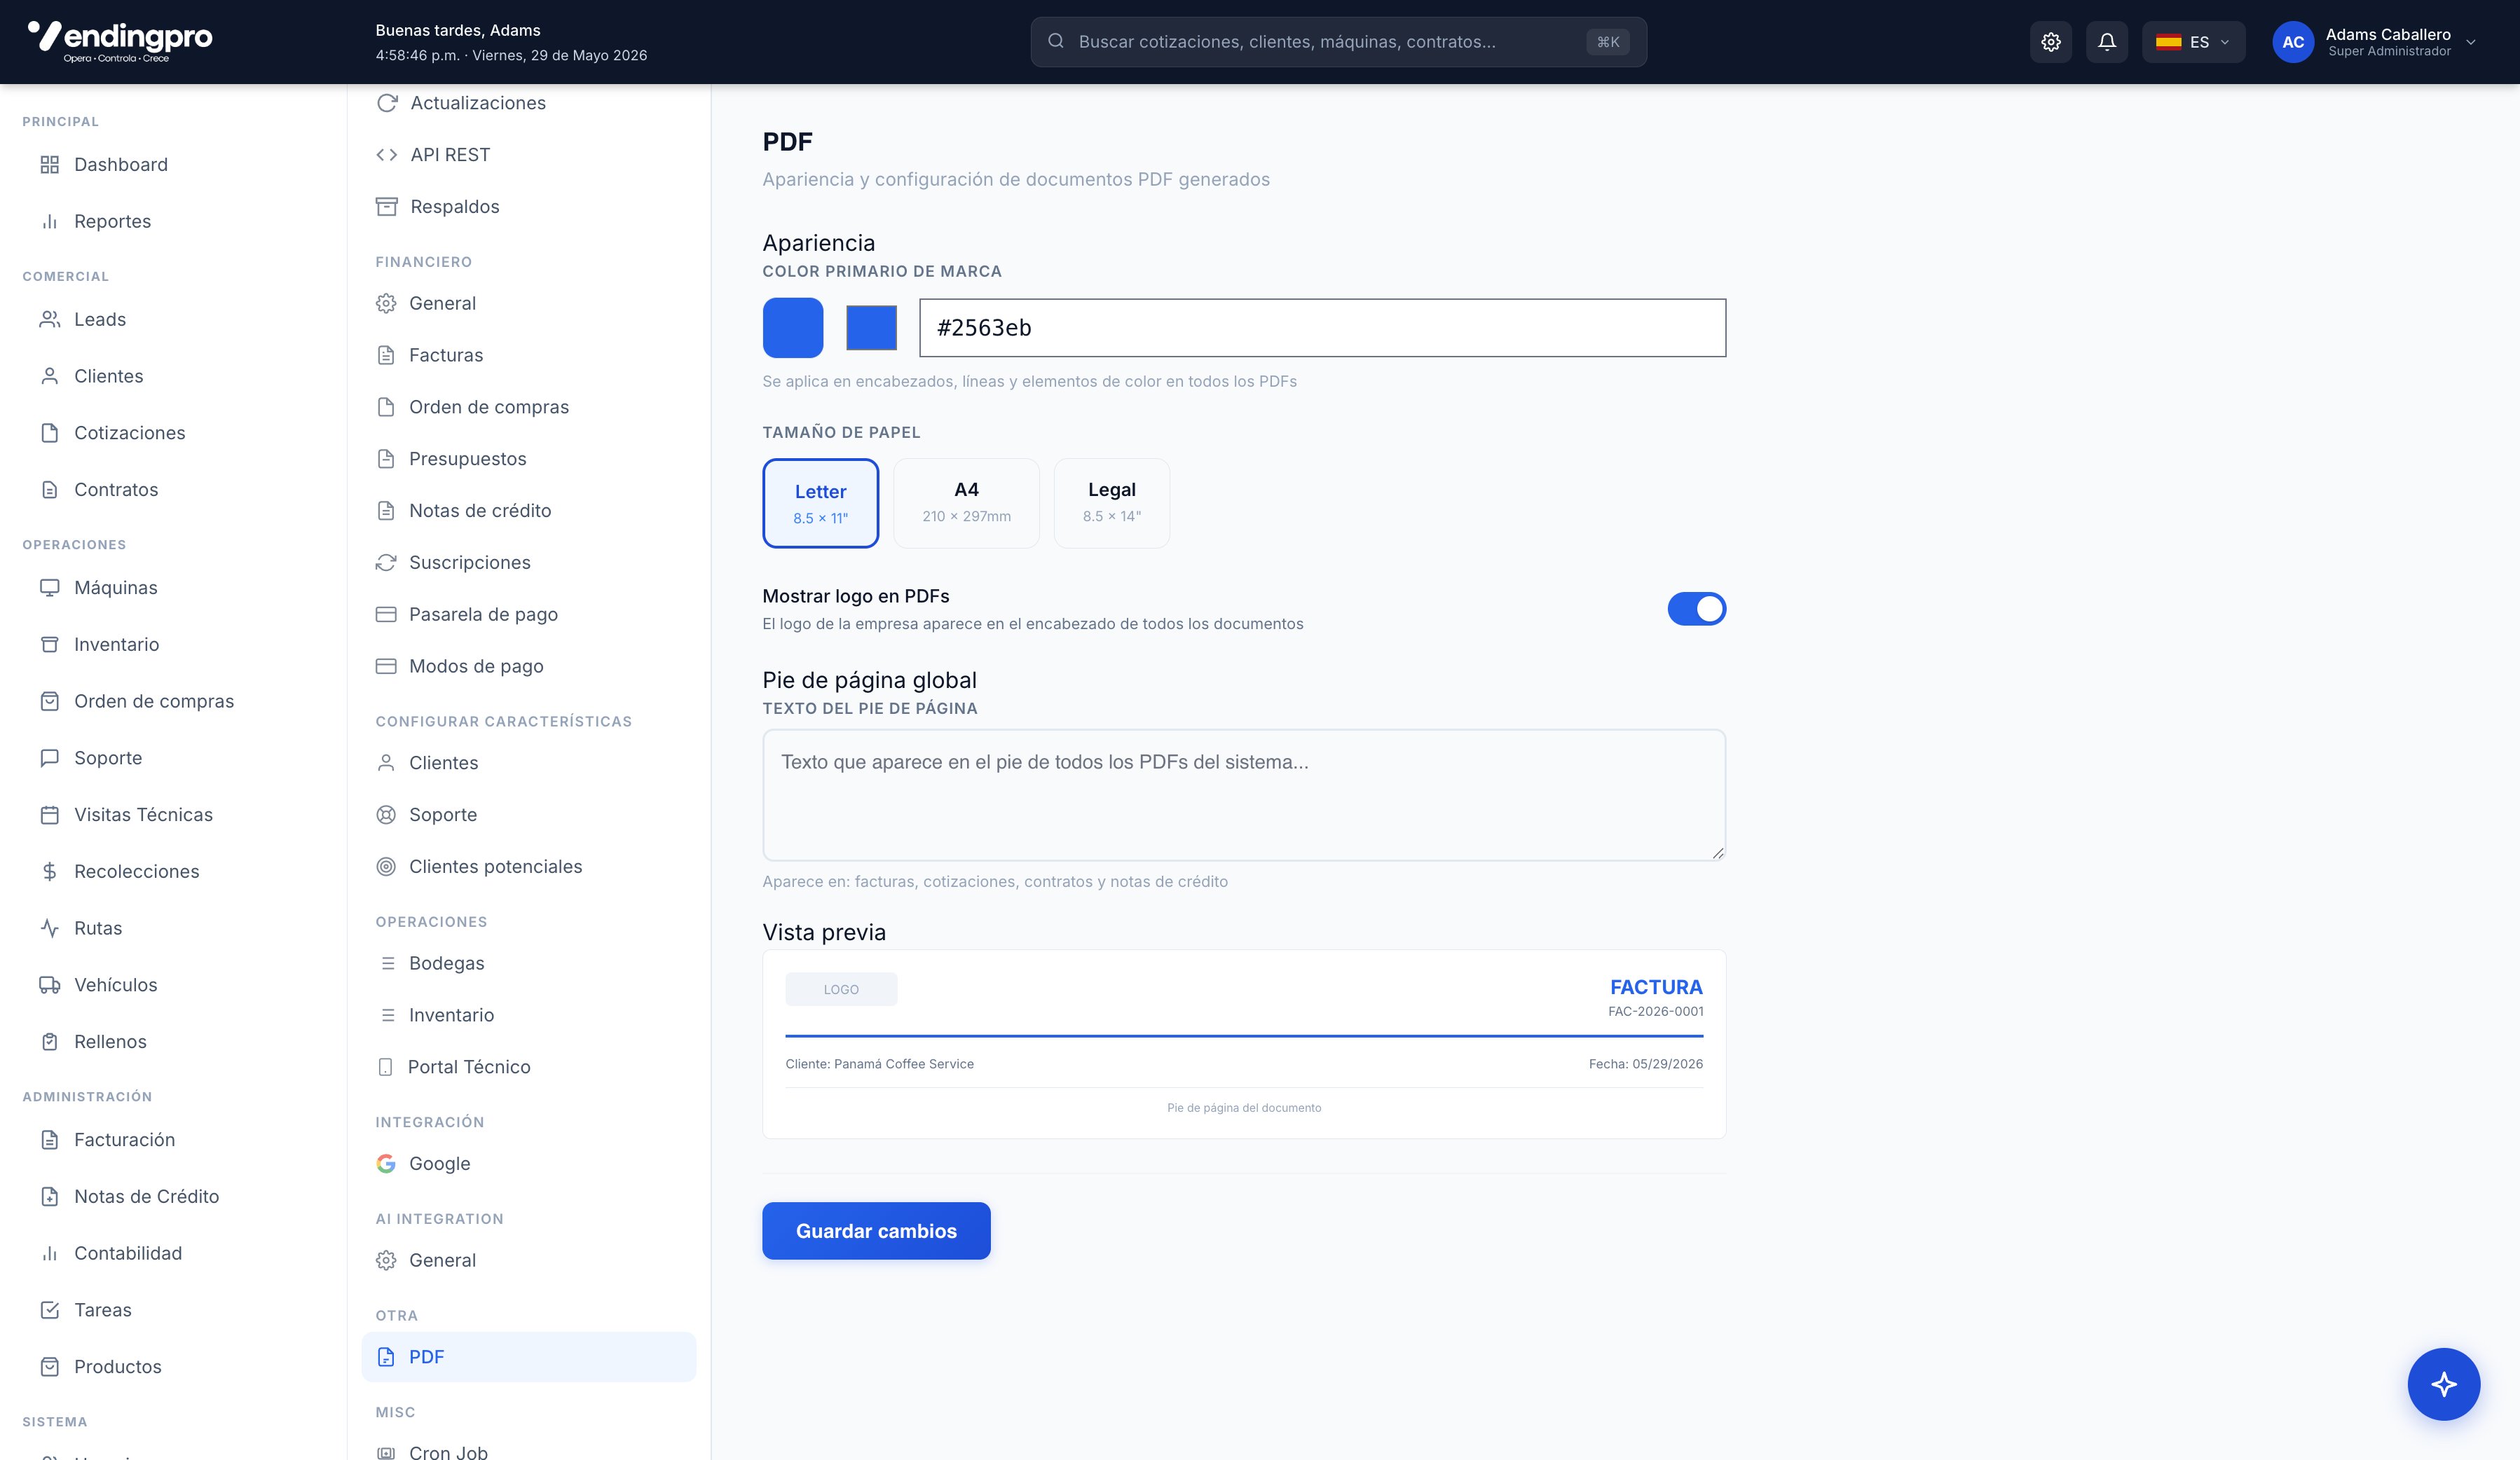Screen dimensions: 2520x1460
Task: Open Notas de Crédito in main sidebar
Action: (146, 1197)
